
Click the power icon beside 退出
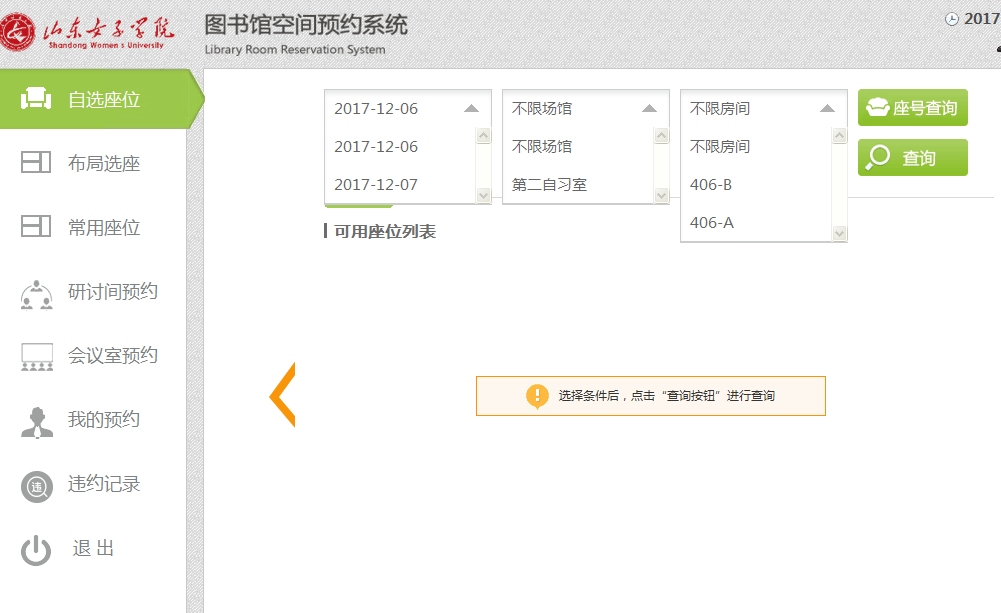coord(36,550)
